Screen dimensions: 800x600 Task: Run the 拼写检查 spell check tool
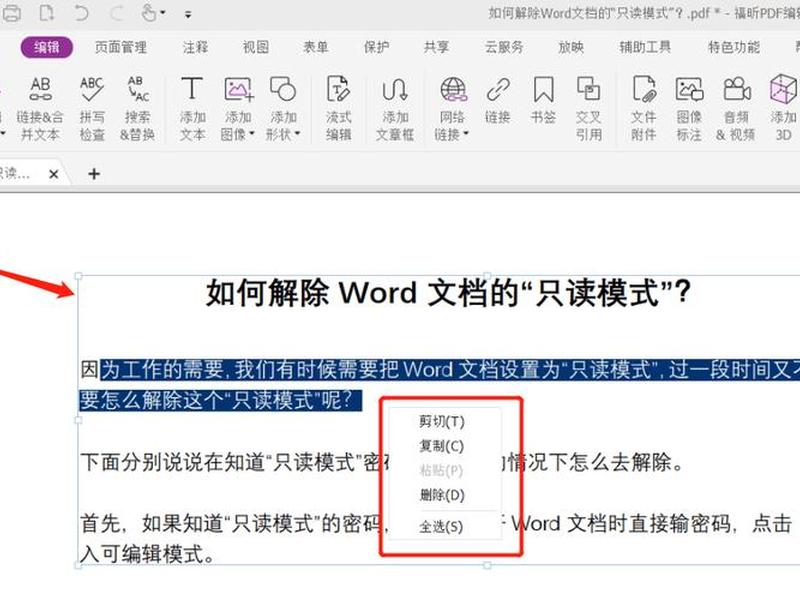pos(92,108)
